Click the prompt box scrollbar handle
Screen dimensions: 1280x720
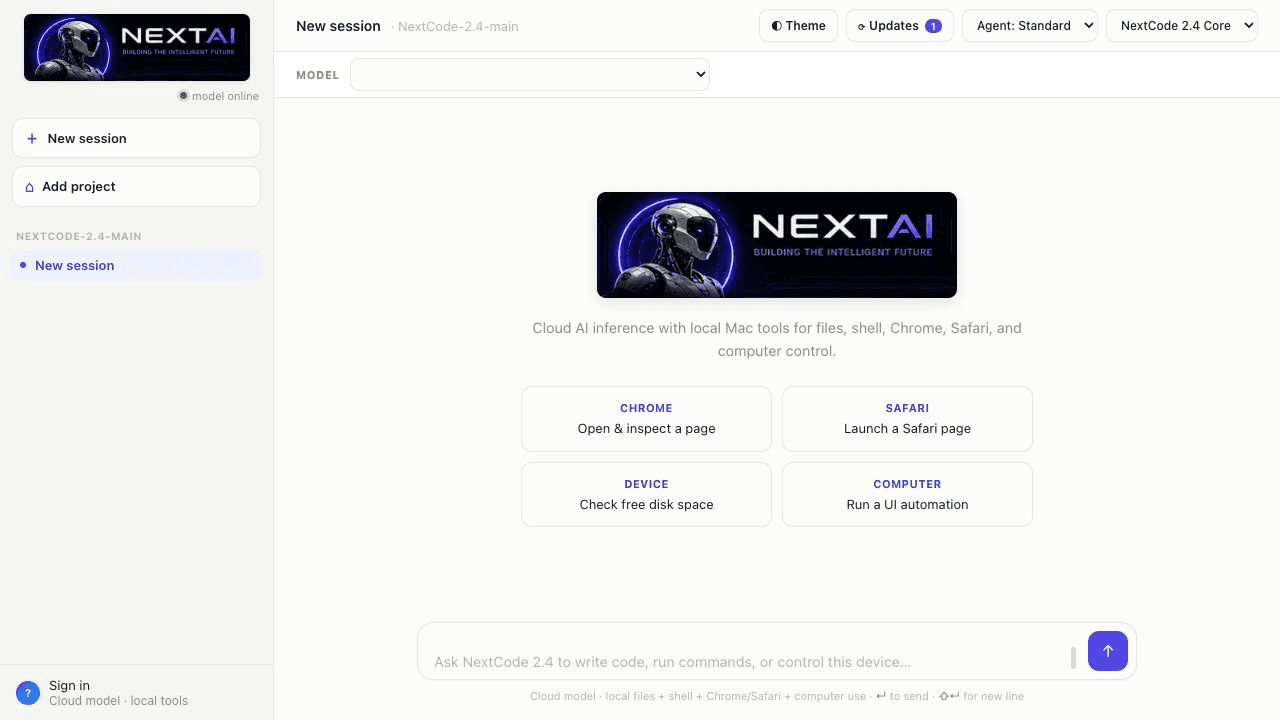click(1073, 657)
